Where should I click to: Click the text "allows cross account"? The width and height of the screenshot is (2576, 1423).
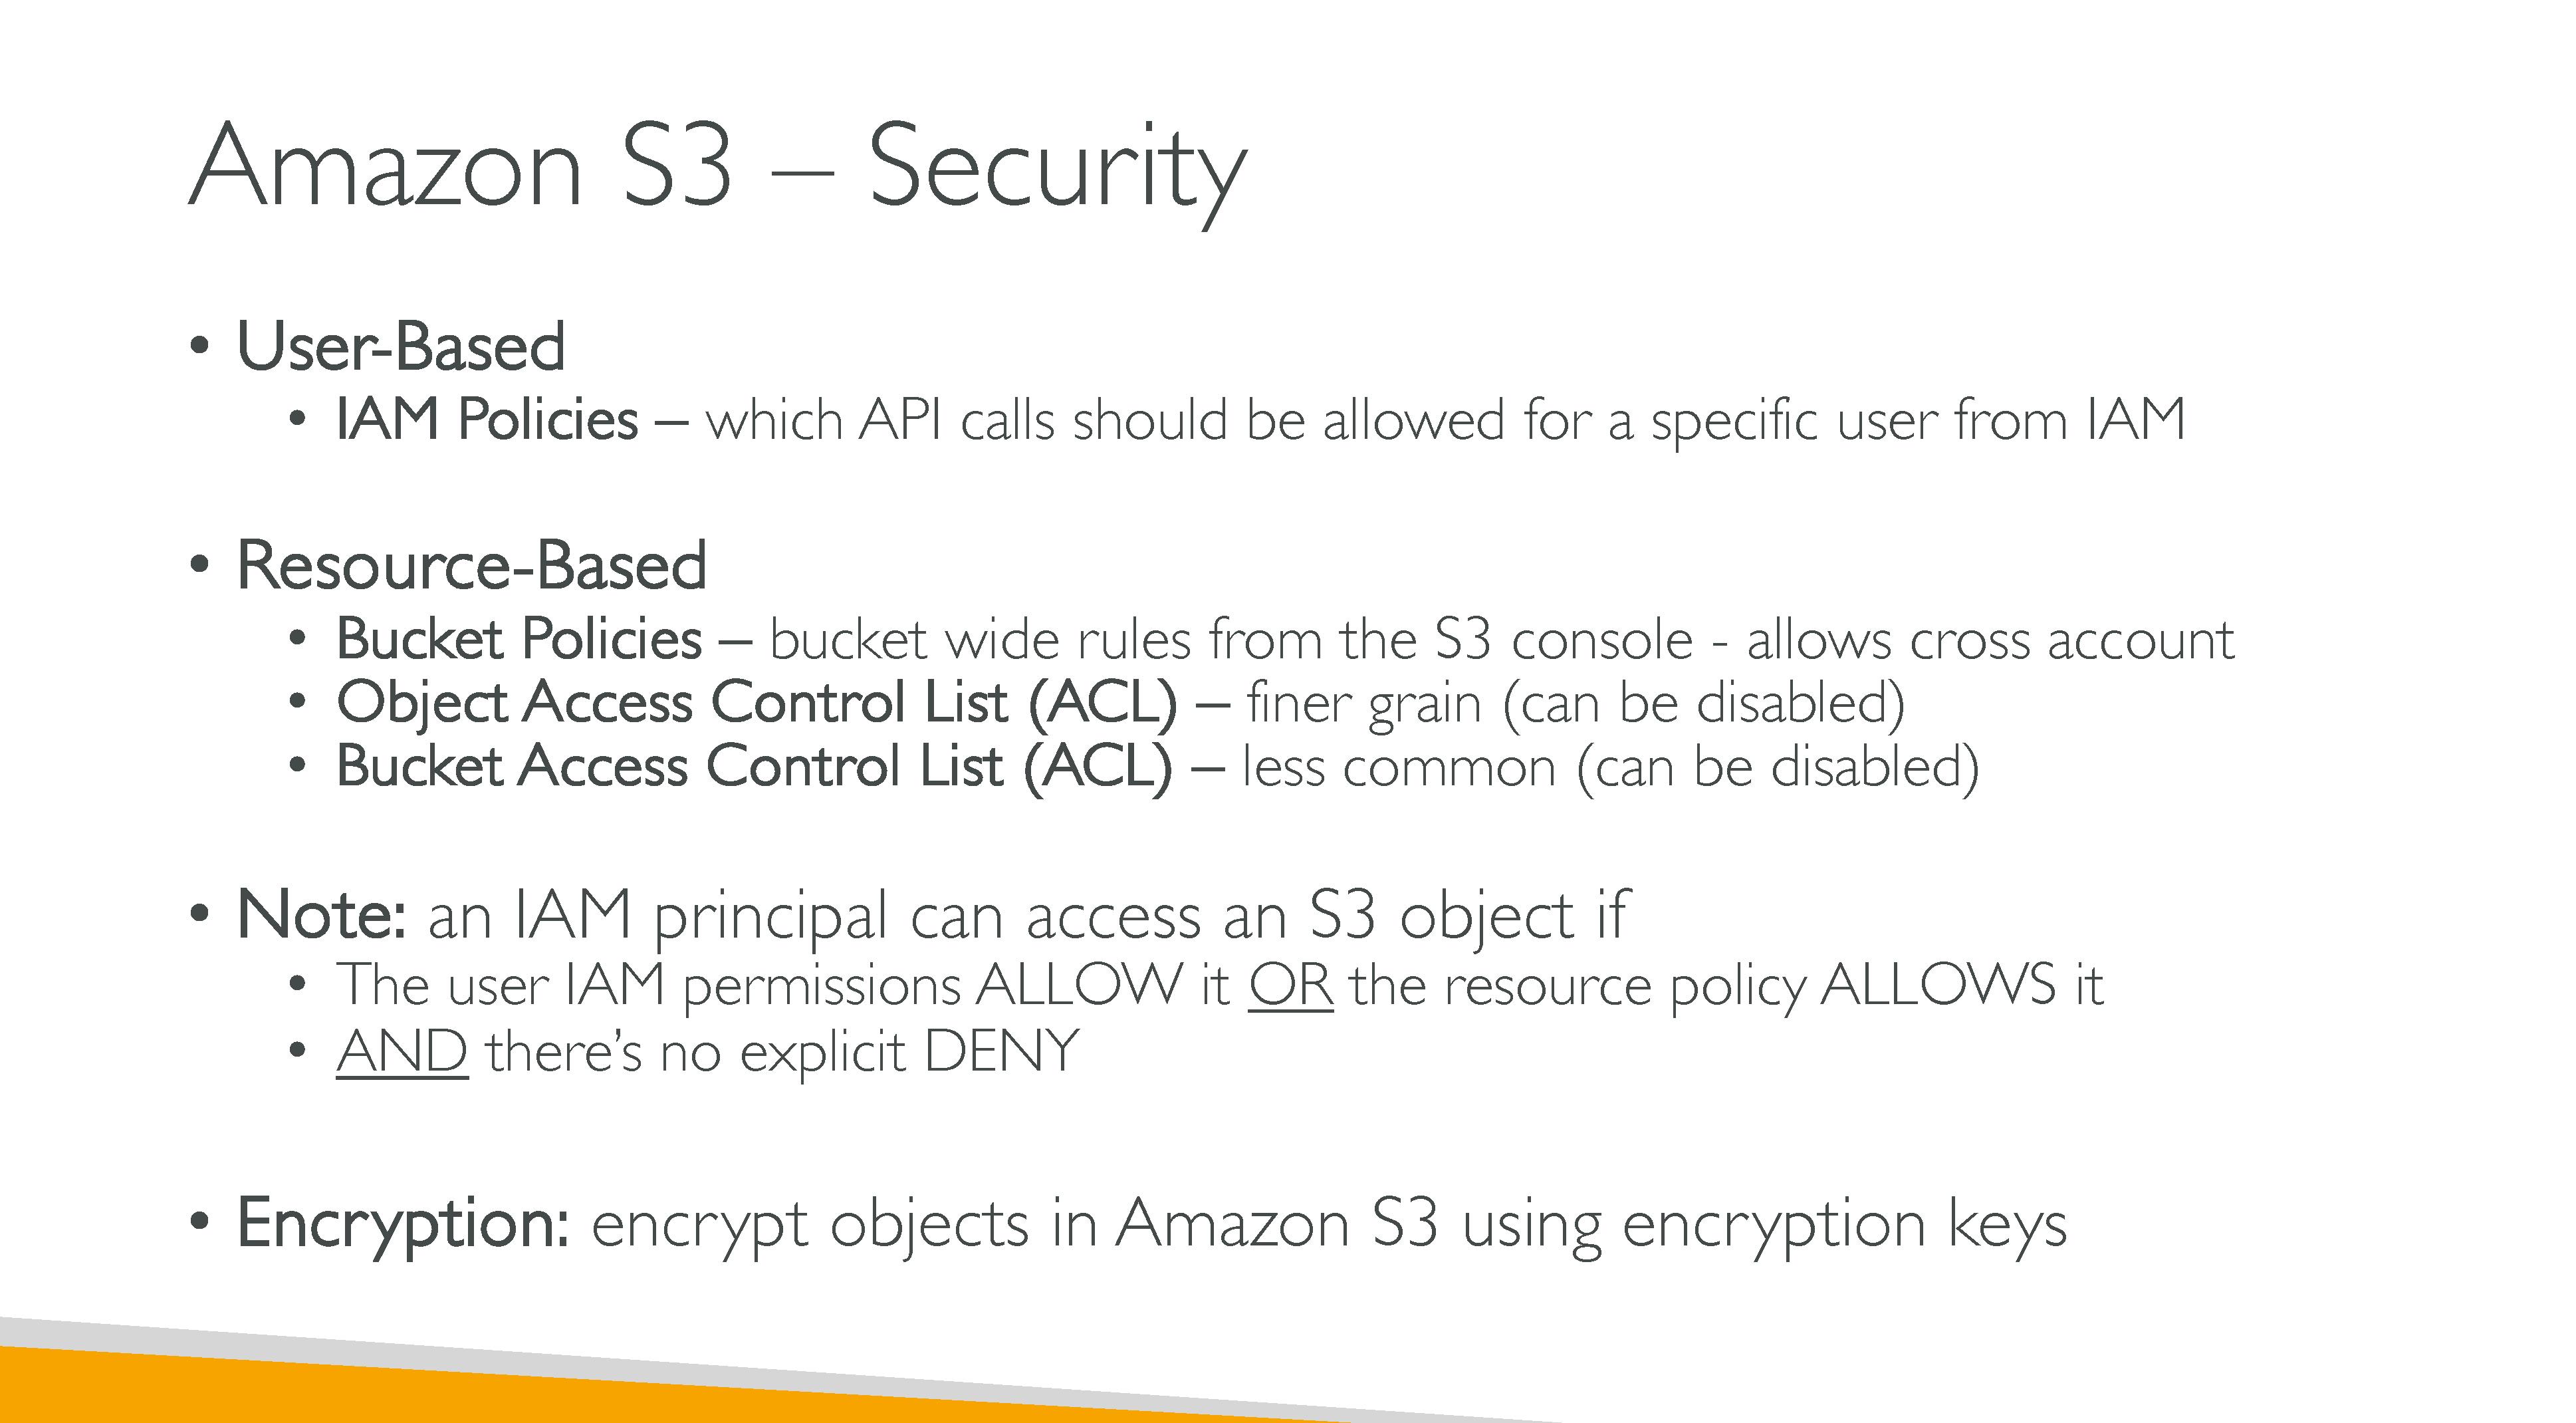(1990, 640)
